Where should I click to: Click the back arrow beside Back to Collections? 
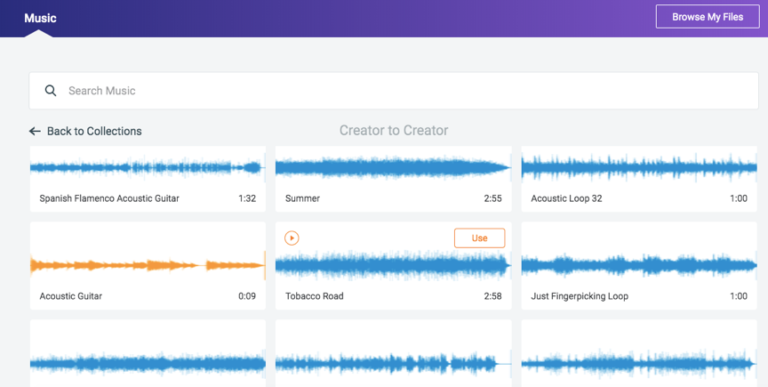[35, 131]
